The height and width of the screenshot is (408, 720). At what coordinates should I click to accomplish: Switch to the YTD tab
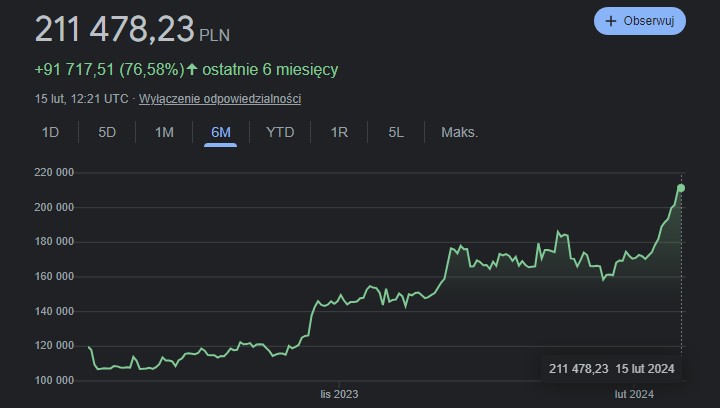point(280,132)
